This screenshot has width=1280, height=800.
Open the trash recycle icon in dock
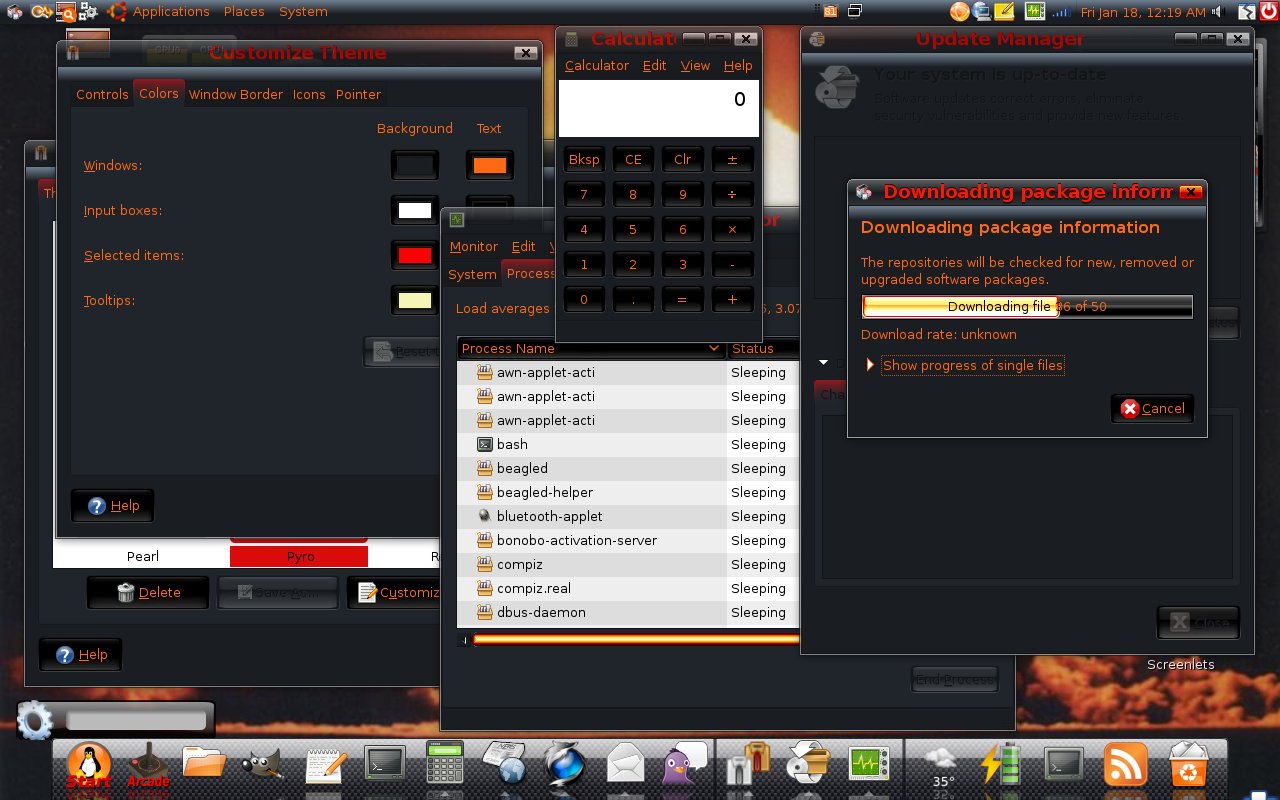click(x=1188, y=765)
